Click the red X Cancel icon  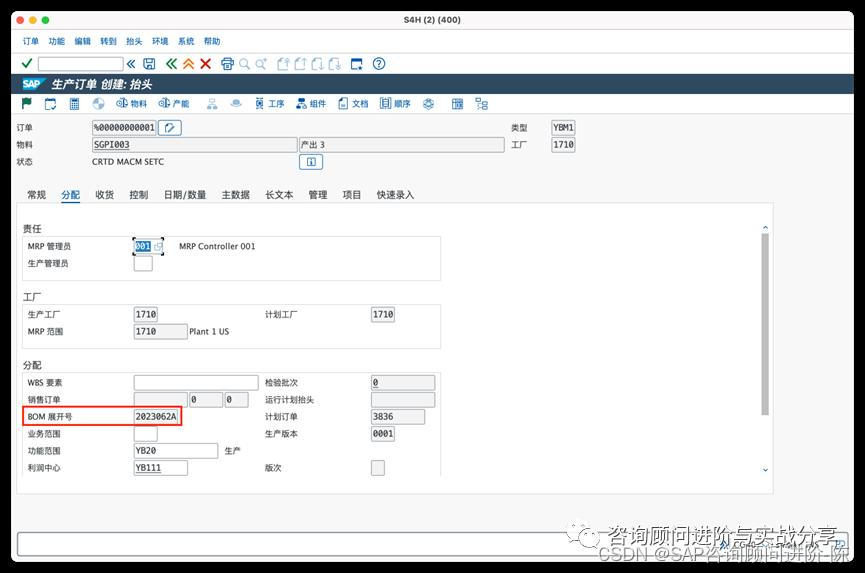pos(205,64)
